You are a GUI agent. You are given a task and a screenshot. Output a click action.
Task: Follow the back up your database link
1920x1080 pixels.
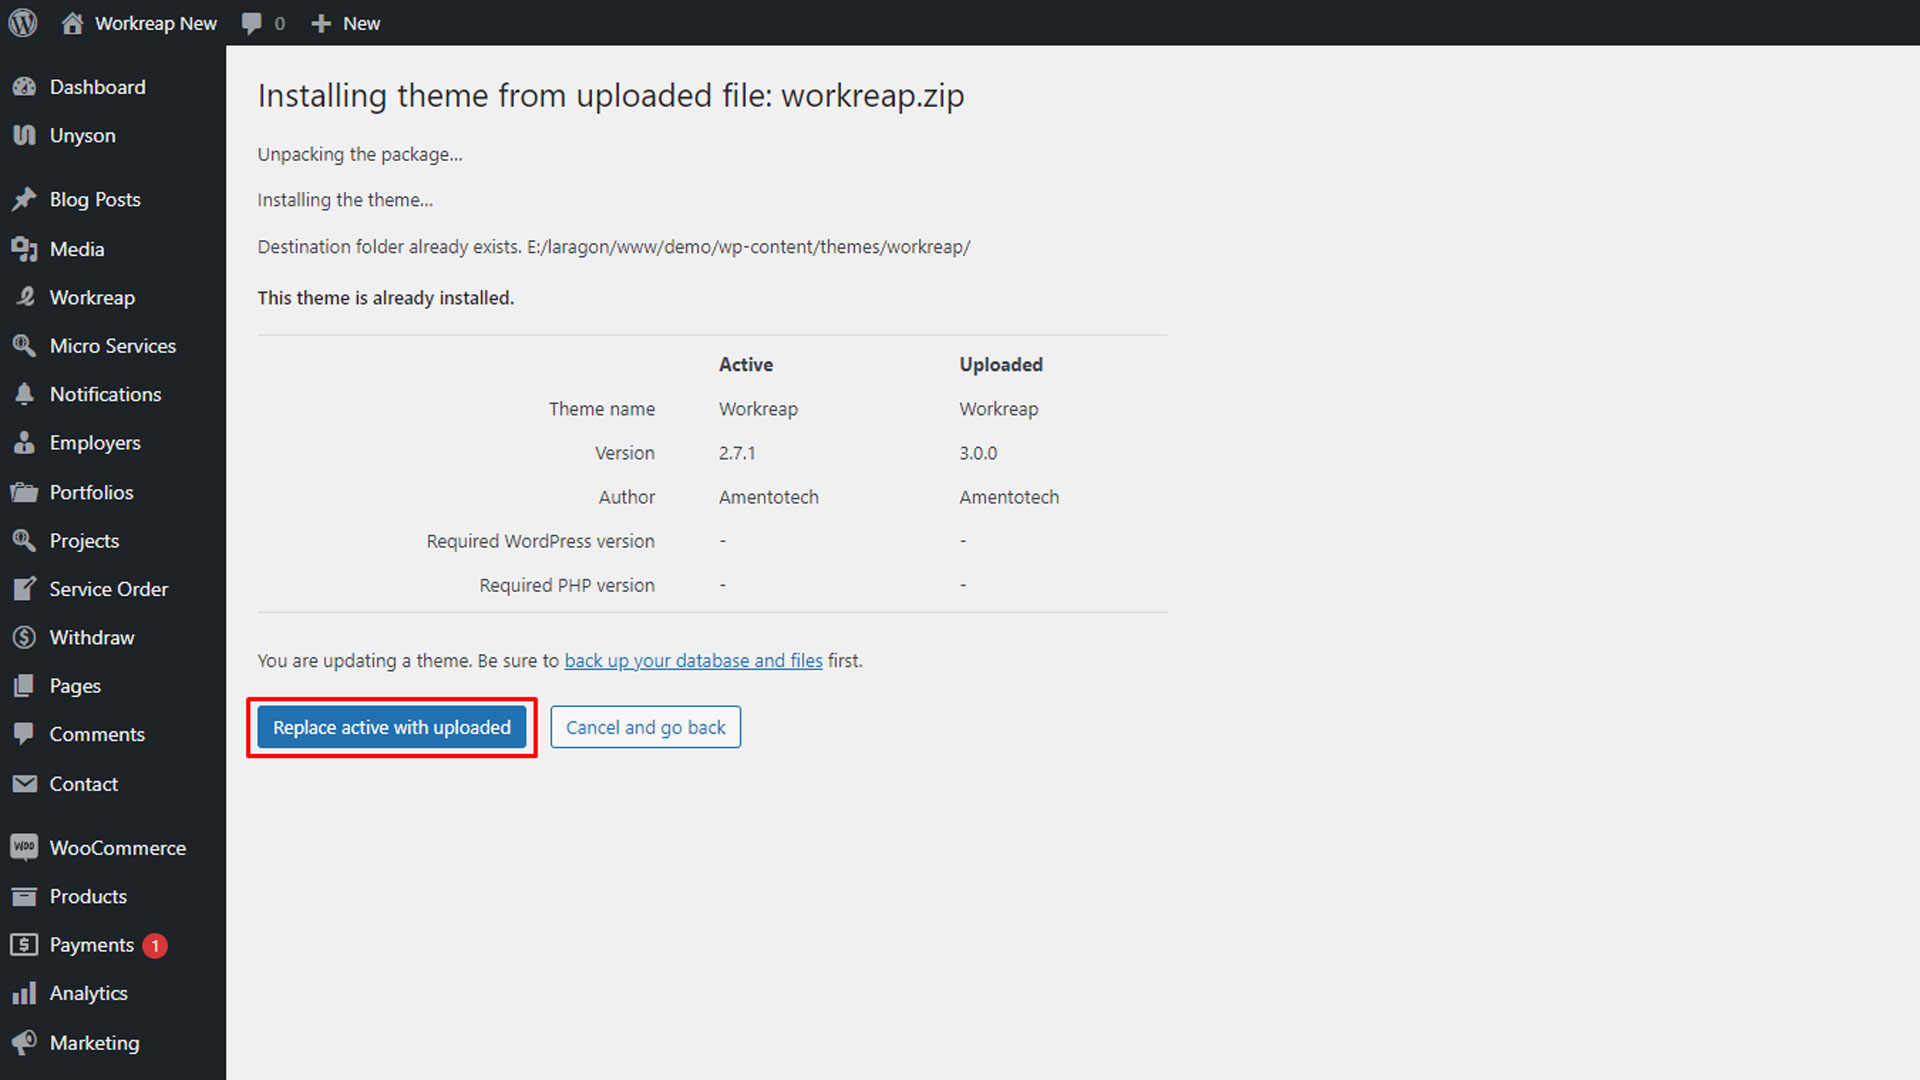[x=693, y=661]
